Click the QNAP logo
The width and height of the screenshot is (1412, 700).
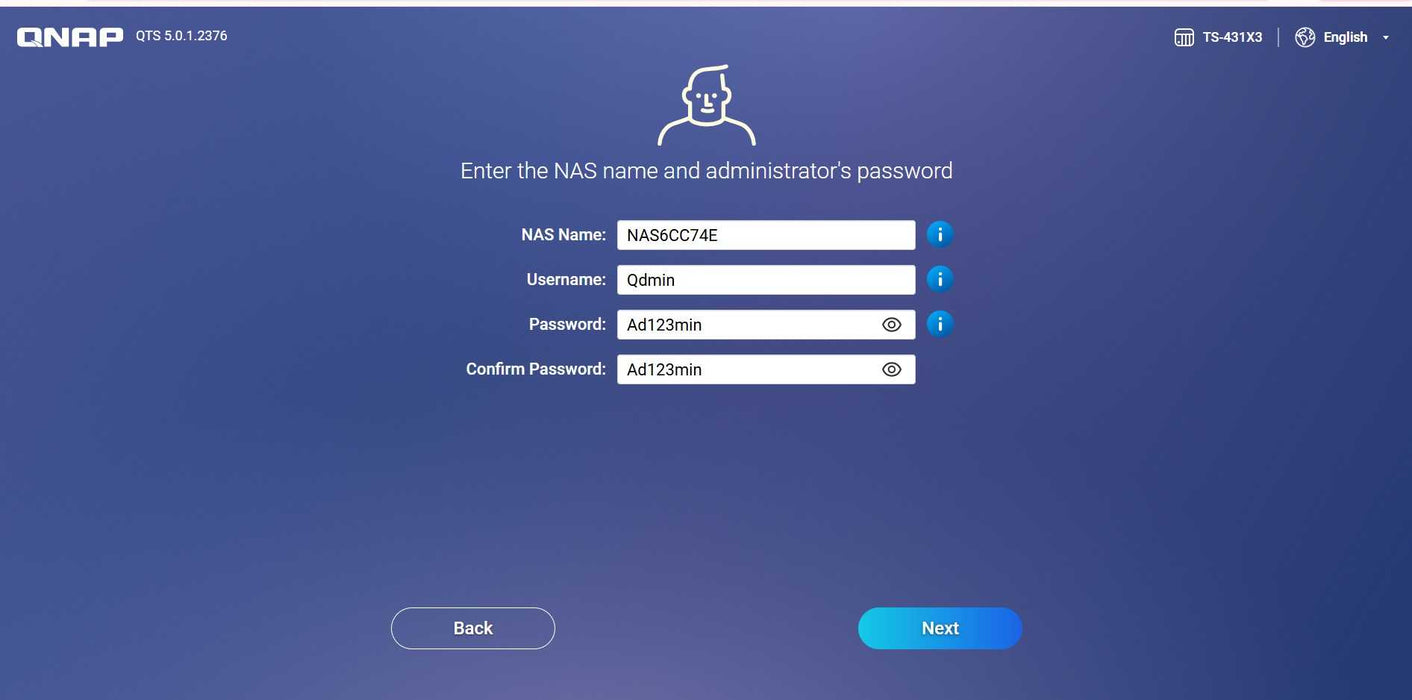(x=70, y=37)
